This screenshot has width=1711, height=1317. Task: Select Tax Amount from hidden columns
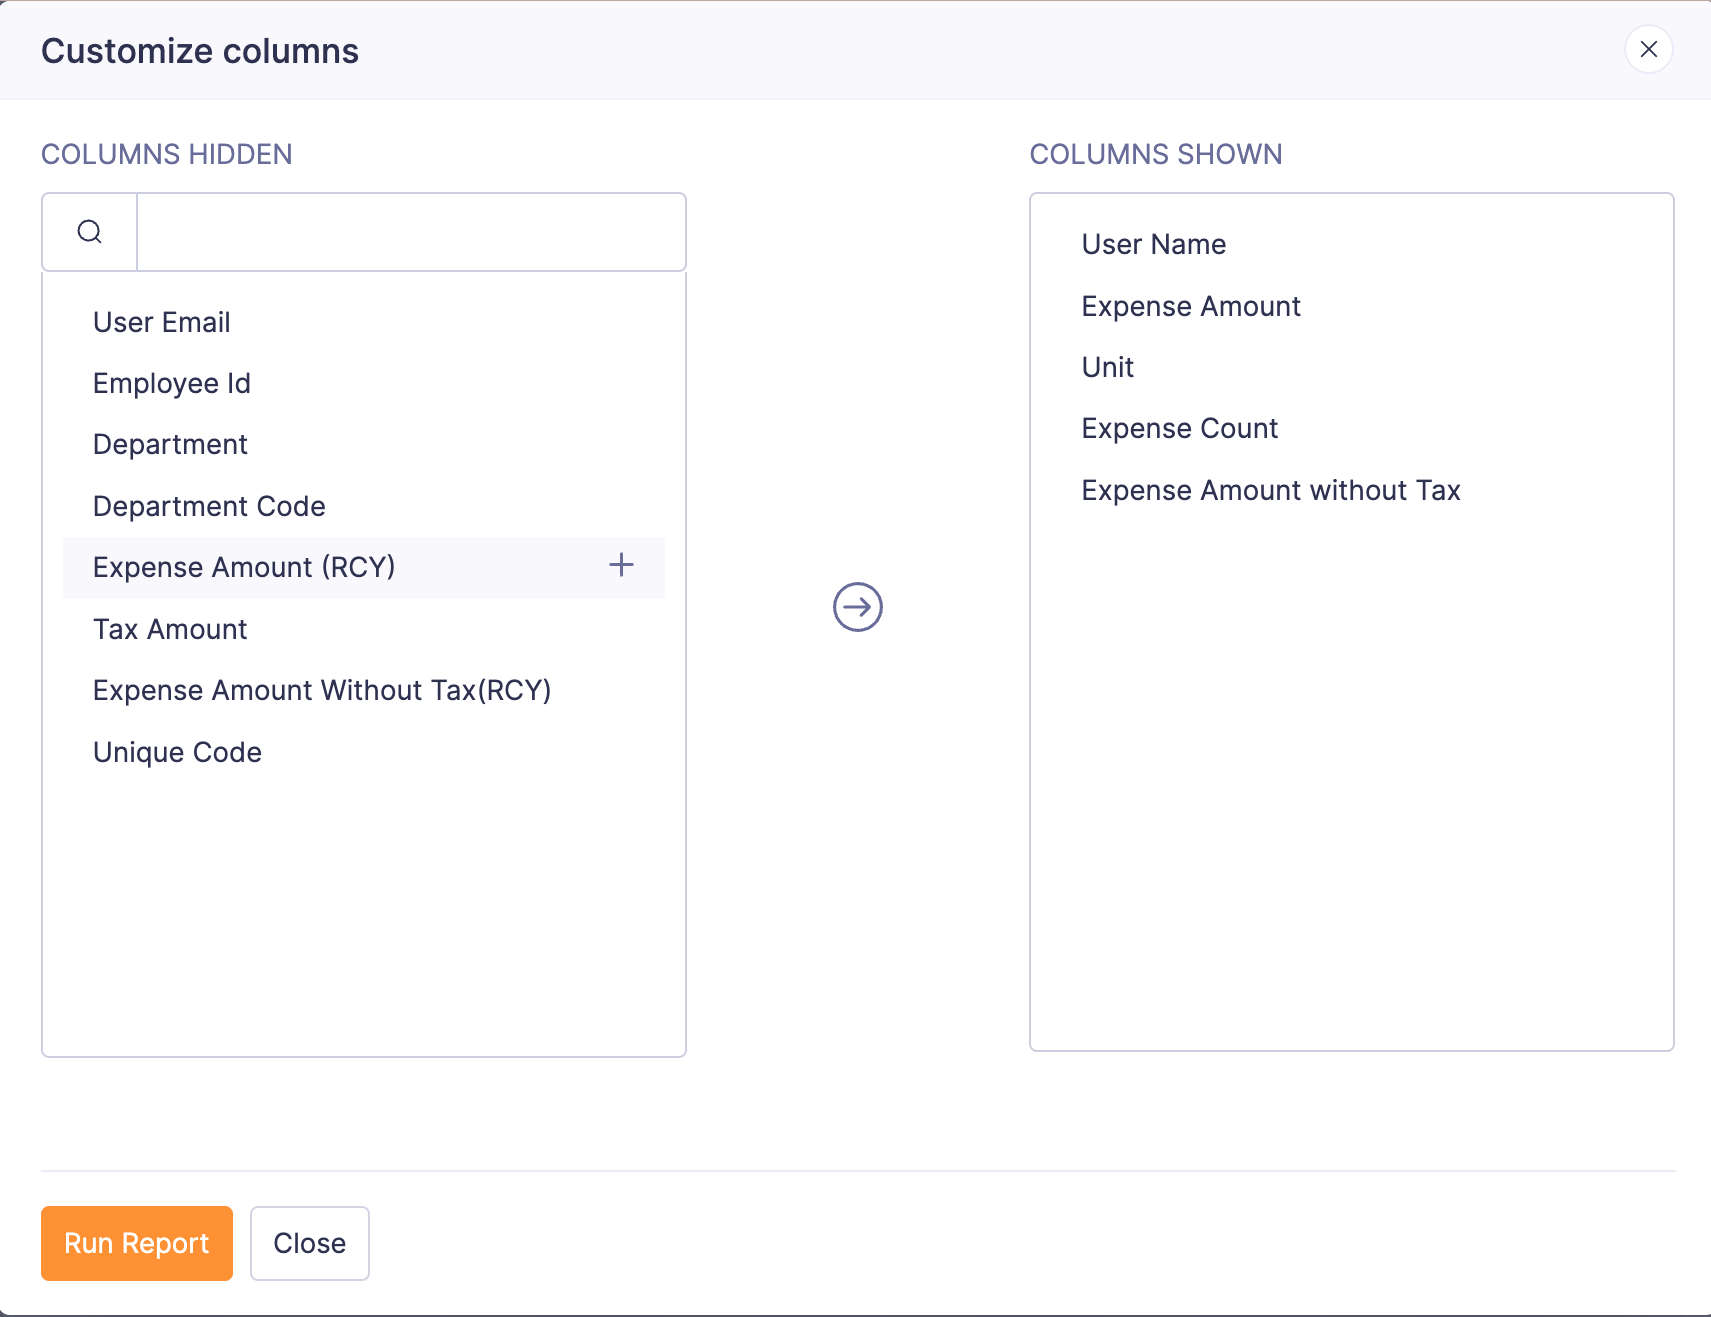click(x=170, y=628)
